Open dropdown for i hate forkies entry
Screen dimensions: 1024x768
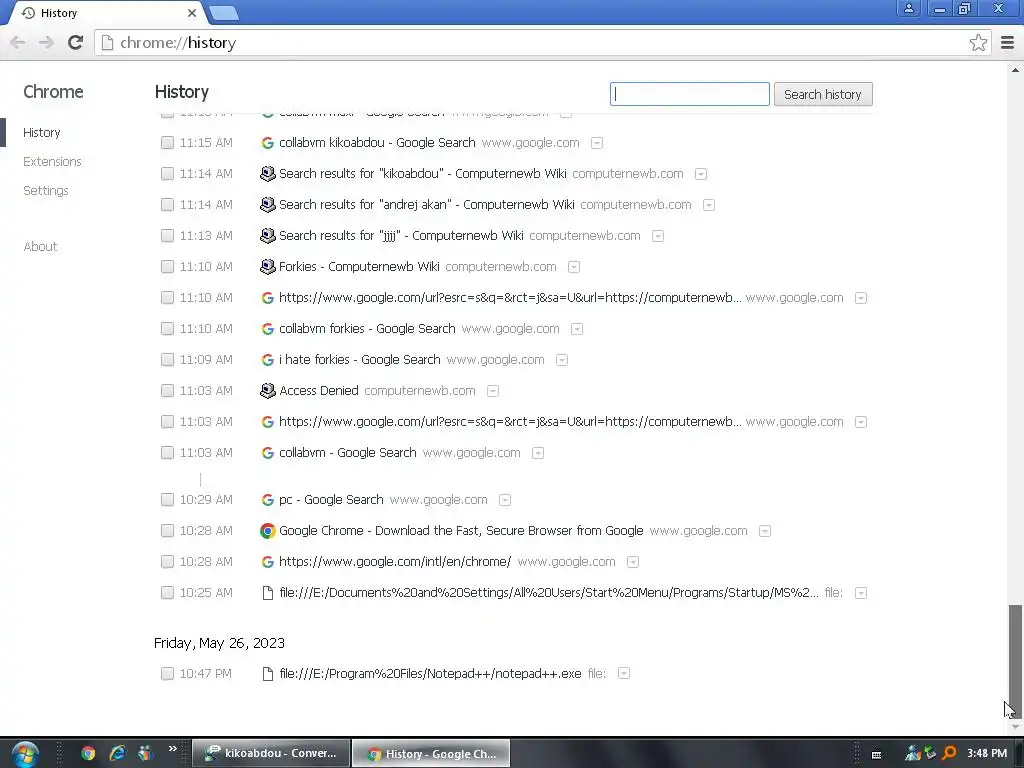coord(562,360)
